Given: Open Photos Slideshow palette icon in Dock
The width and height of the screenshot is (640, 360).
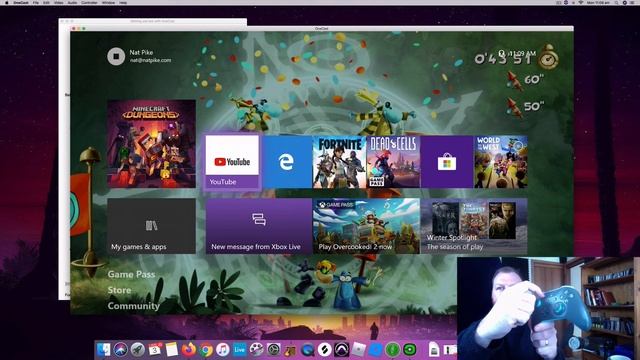Looking at the screenshot, I should pyautogui.click(x=256, y=350).
